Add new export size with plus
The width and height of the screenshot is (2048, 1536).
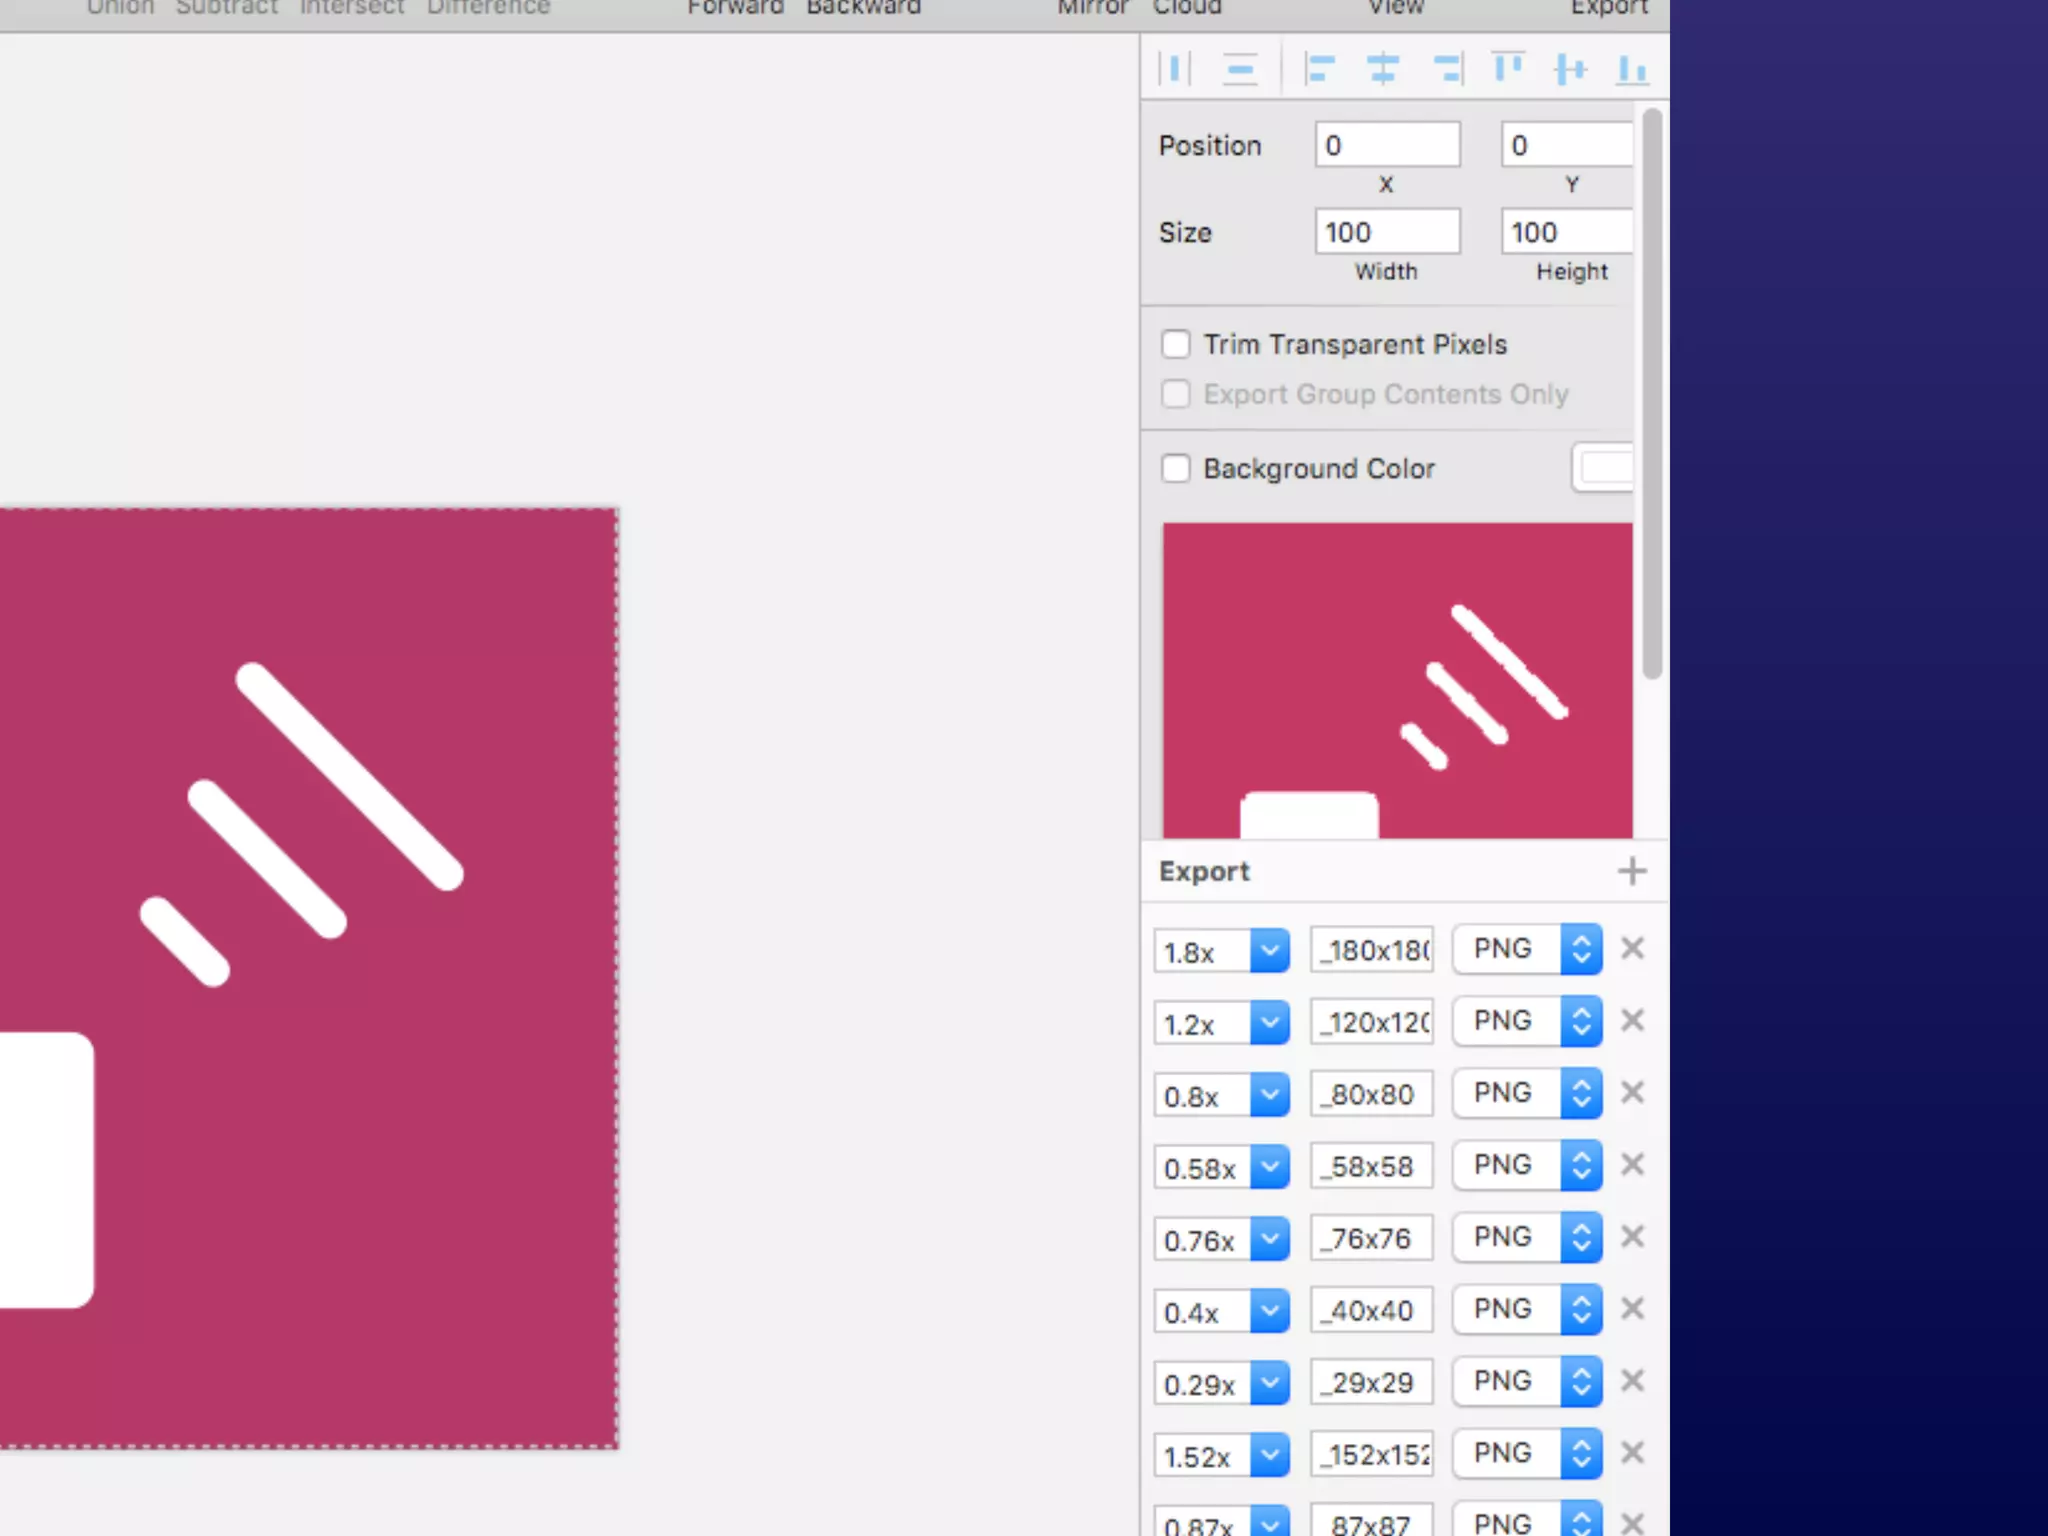(1632, 871)
